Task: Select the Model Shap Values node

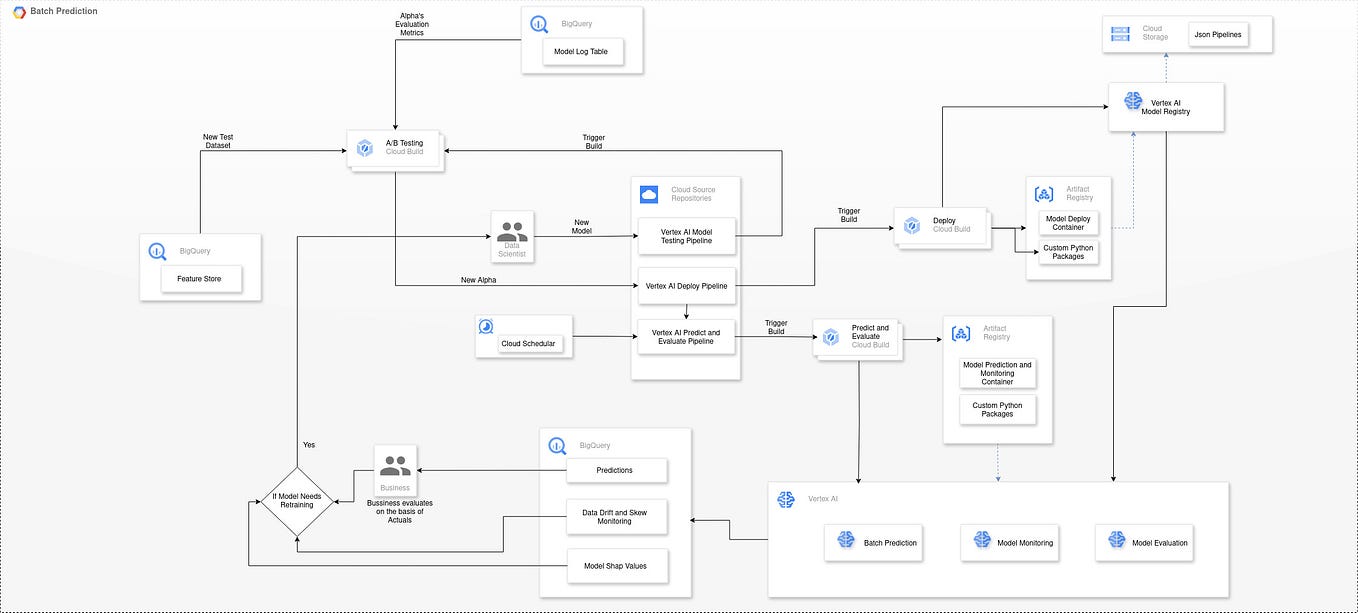Action: click(617, 565)
